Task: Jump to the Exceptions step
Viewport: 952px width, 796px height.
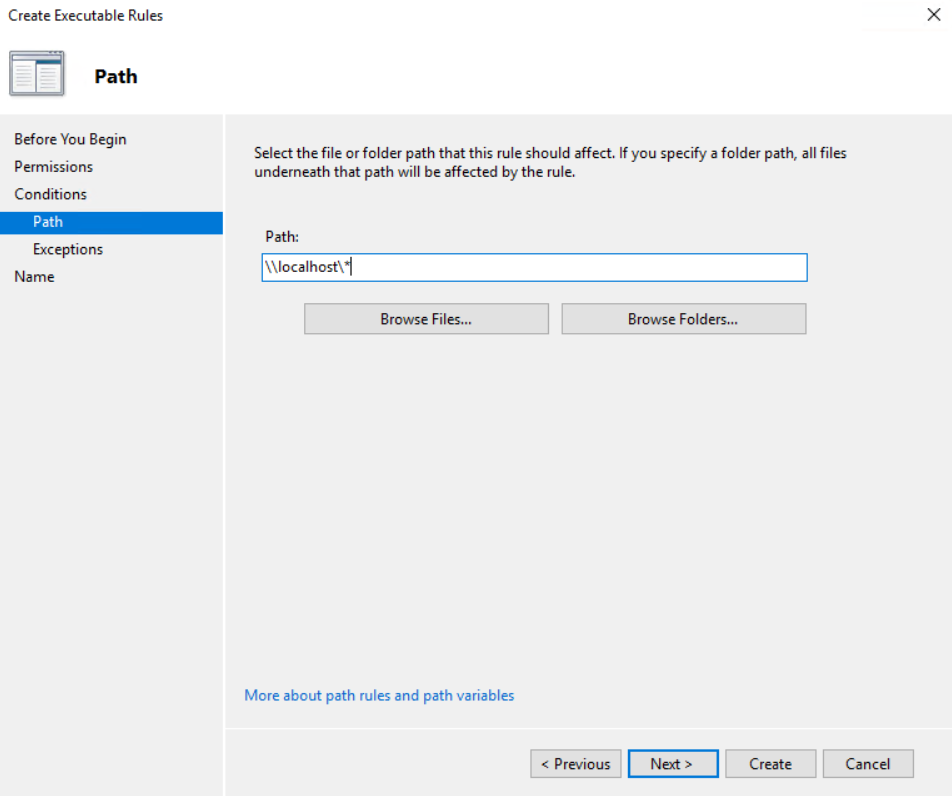Action: point(67,249)
